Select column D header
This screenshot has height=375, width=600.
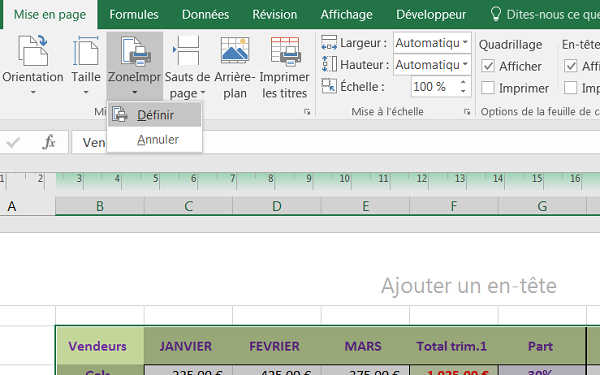277,206
